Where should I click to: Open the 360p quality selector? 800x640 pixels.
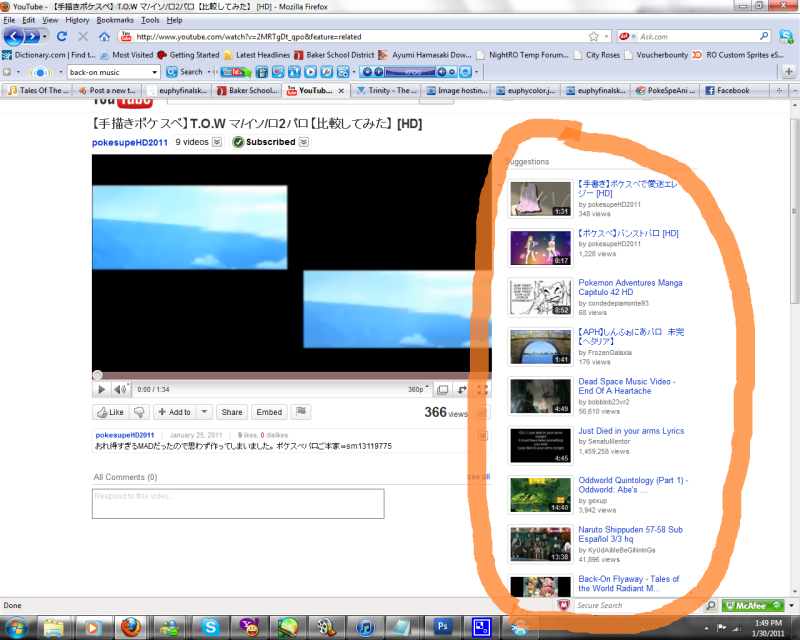point(418,389)
